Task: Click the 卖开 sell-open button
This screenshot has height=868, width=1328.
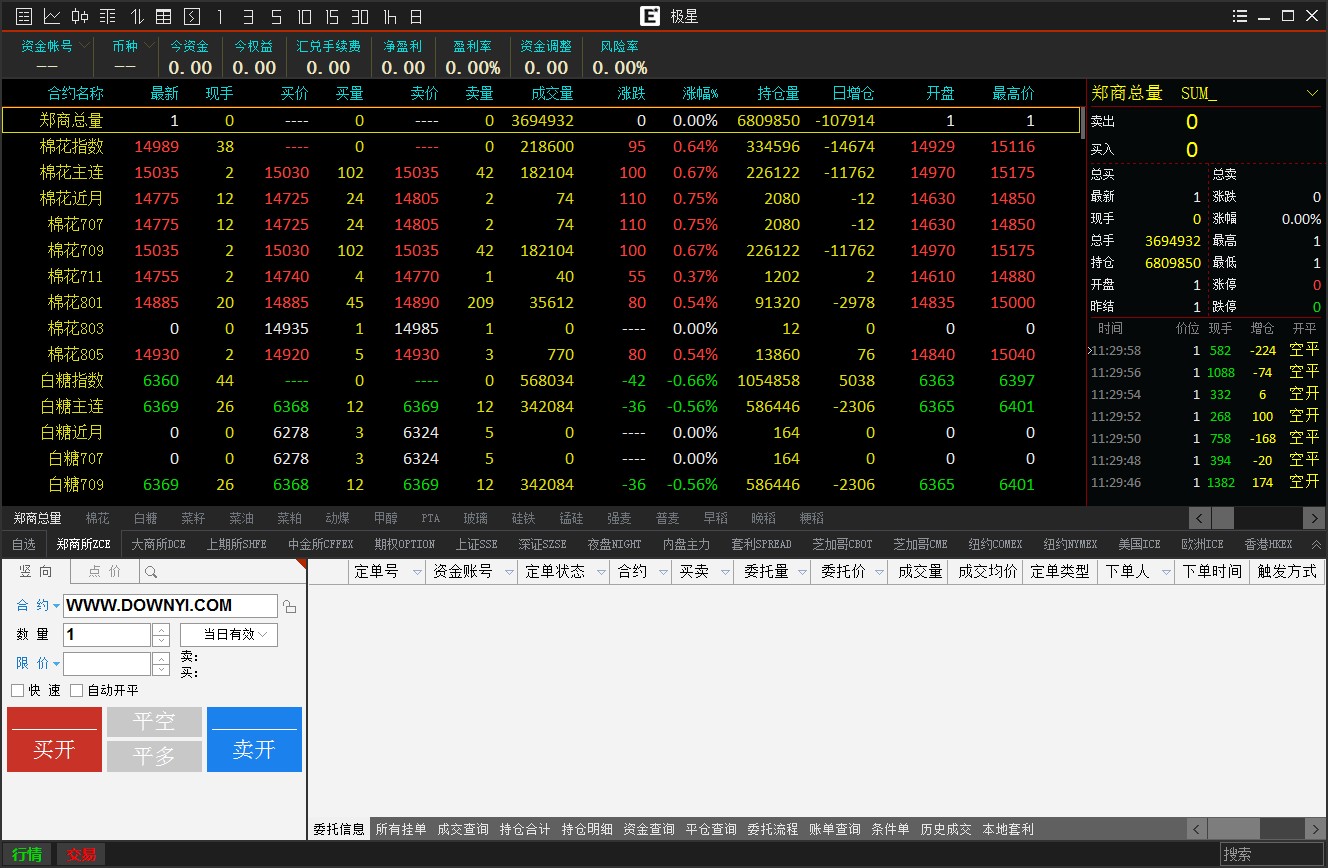Action: 254,739
